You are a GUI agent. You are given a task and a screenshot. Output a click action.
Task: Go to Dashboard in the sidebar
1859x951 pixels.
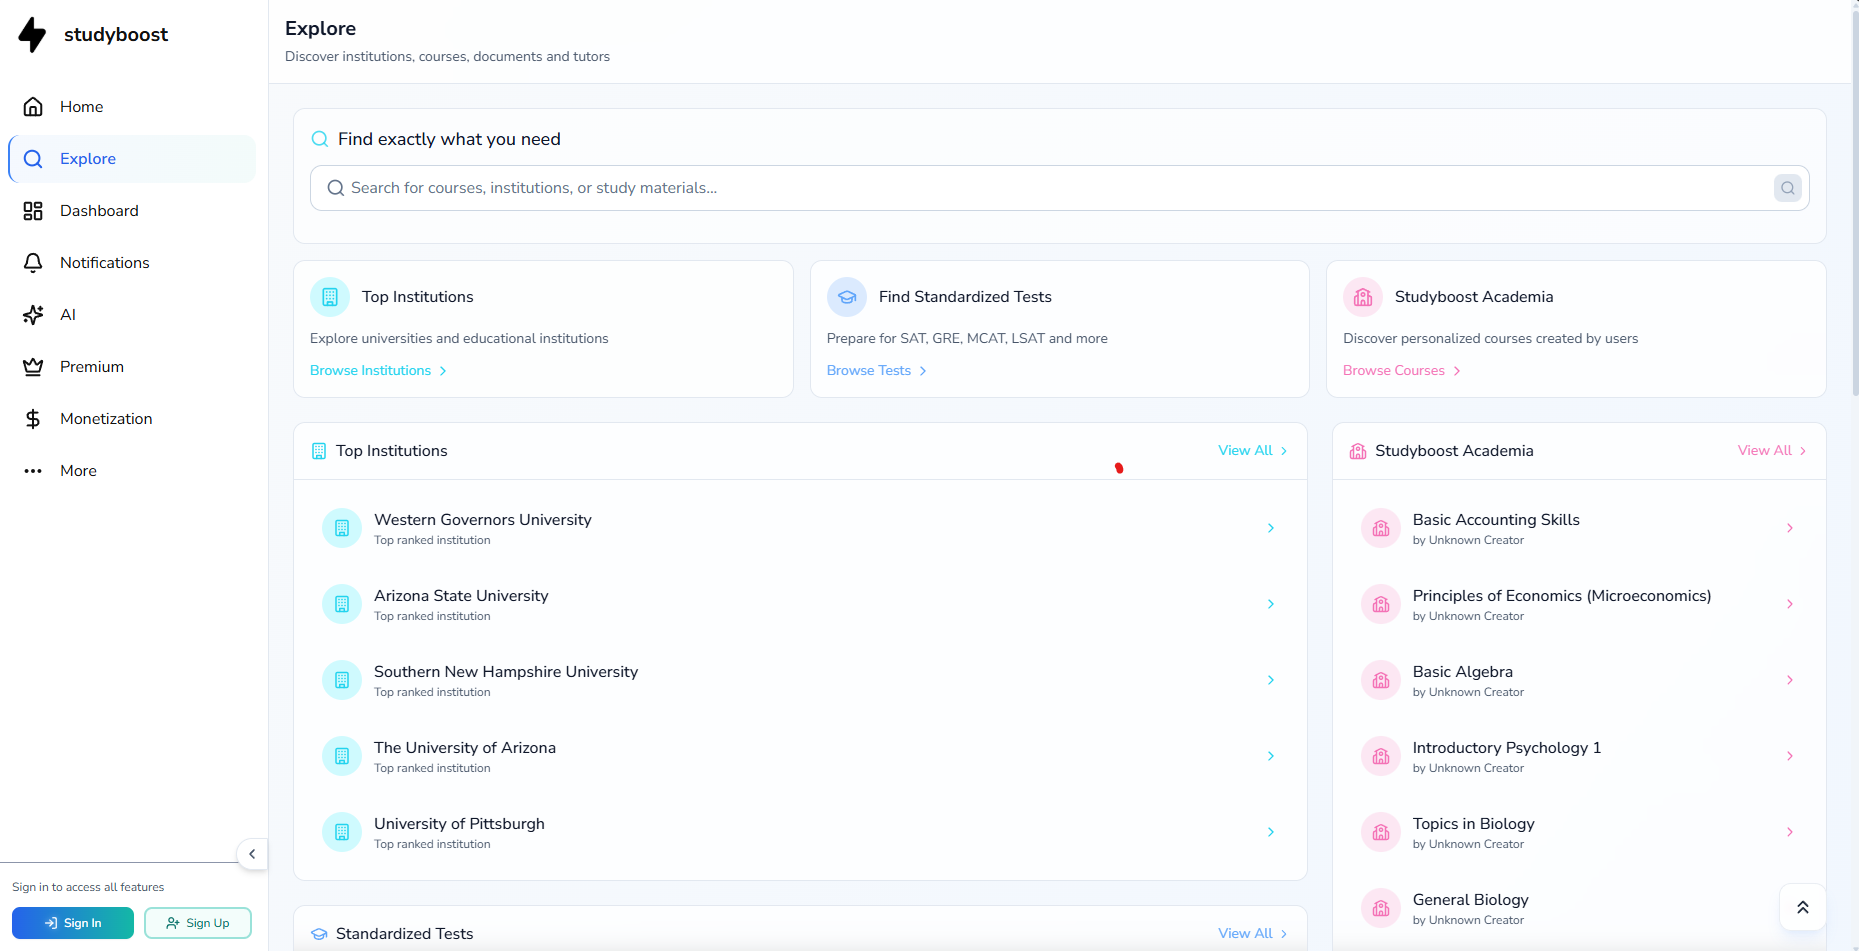coord(99,211)
